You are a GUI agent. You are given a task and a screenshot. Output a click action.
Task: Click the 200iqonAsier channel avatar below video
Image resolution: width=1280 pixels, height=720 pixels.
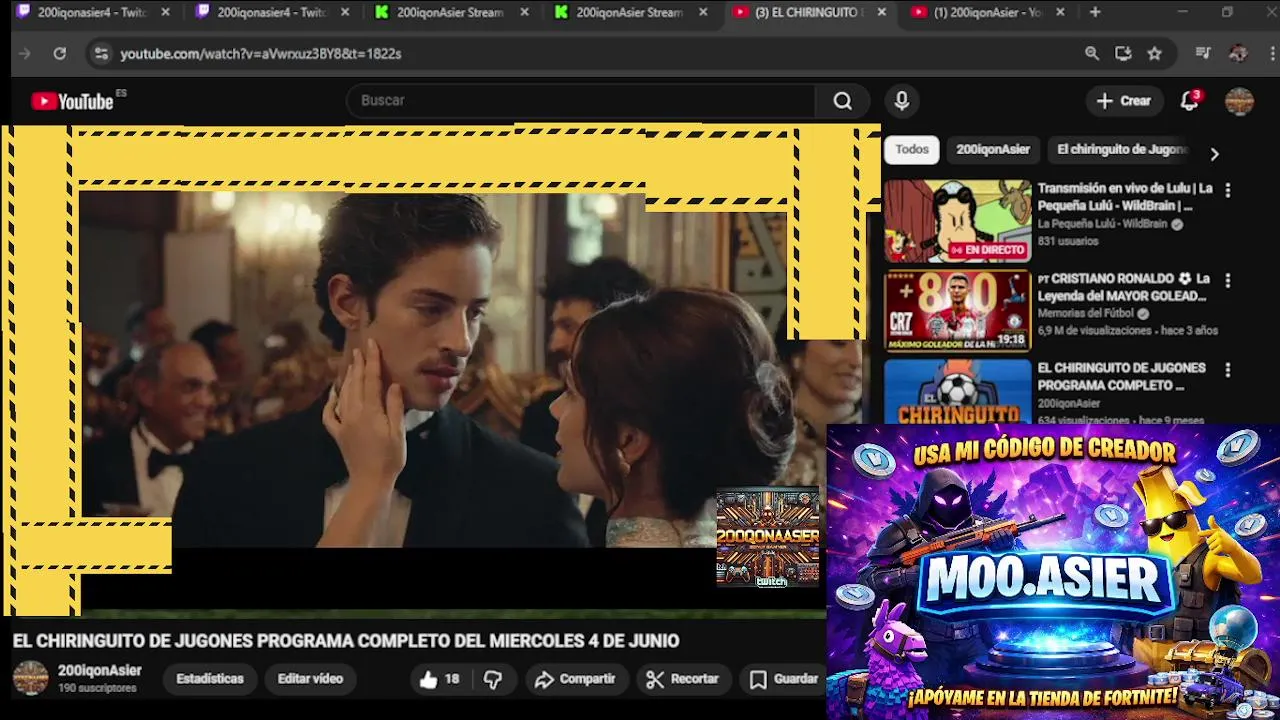click(x=30, y=678)
